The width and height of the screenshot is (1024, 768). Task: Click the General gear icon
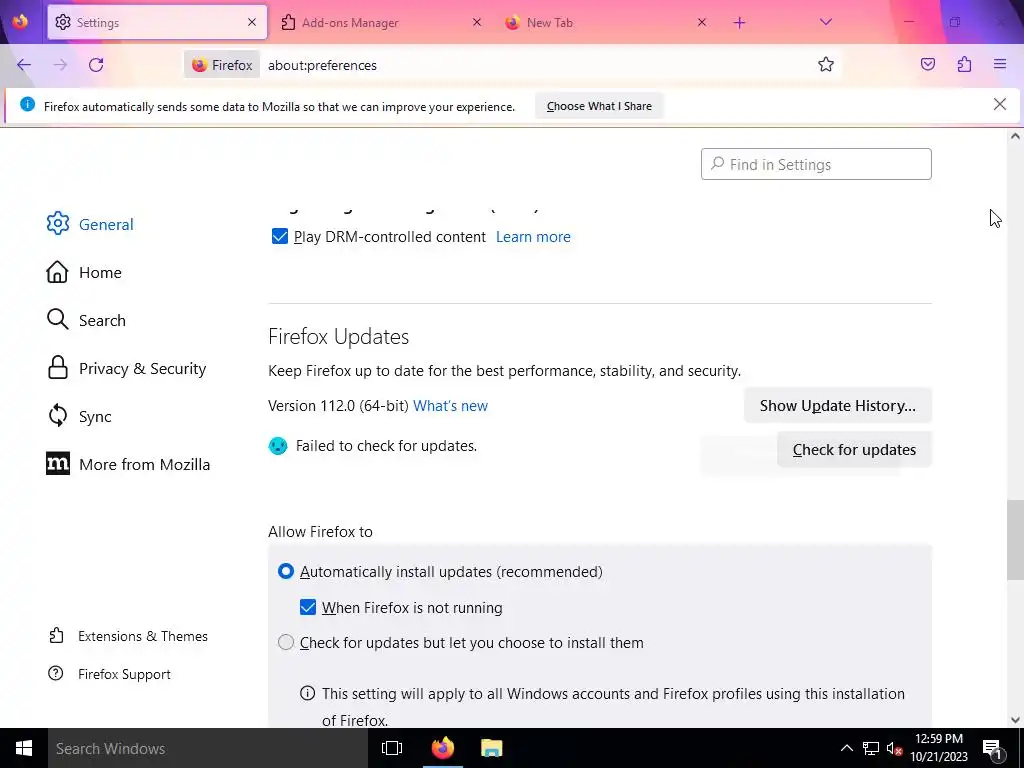pos(57,223)
